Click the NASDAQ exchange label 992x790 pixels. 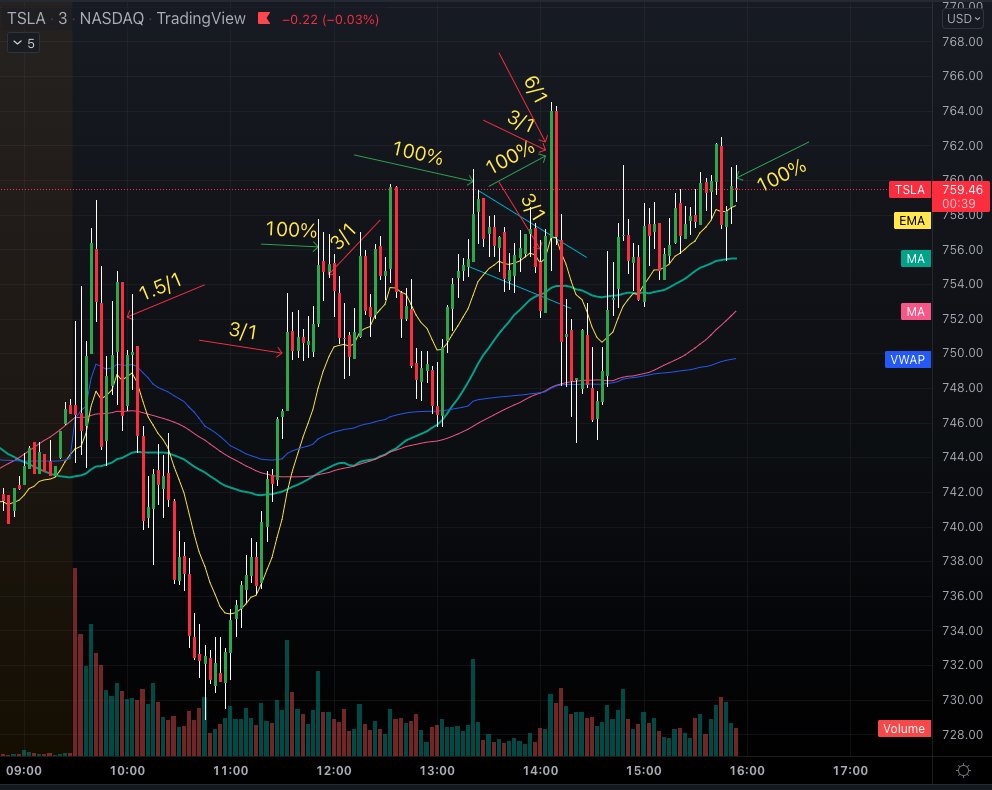(112, 18)
